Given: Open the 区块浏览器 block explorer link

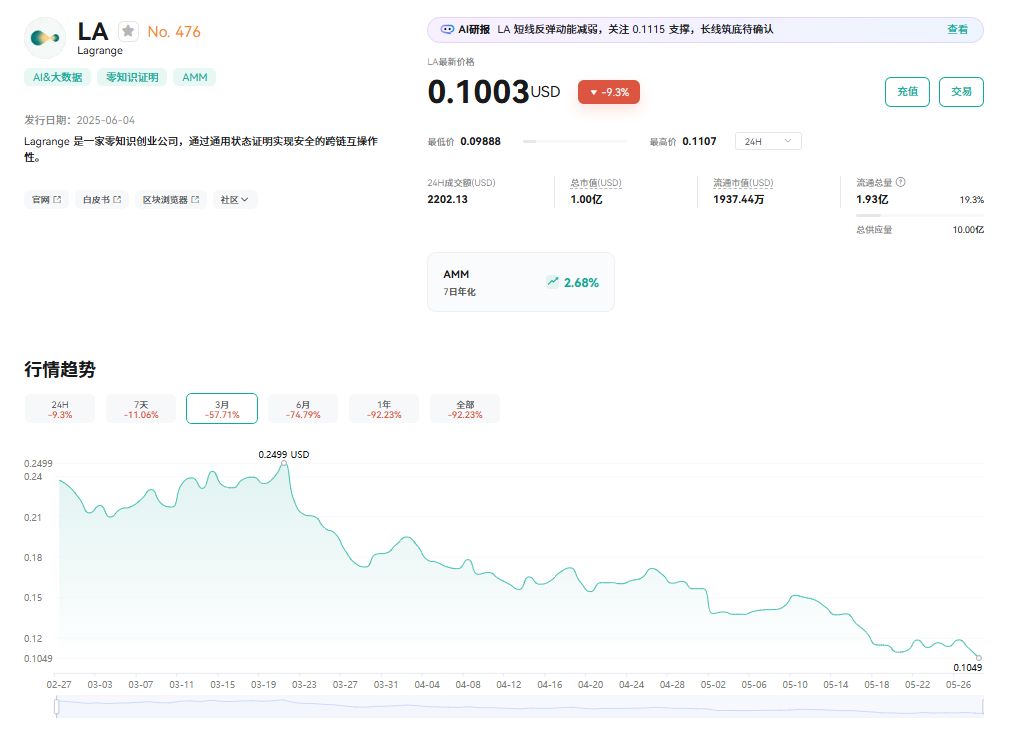Looking at the screenshot, I should click(x=171, y=199).
